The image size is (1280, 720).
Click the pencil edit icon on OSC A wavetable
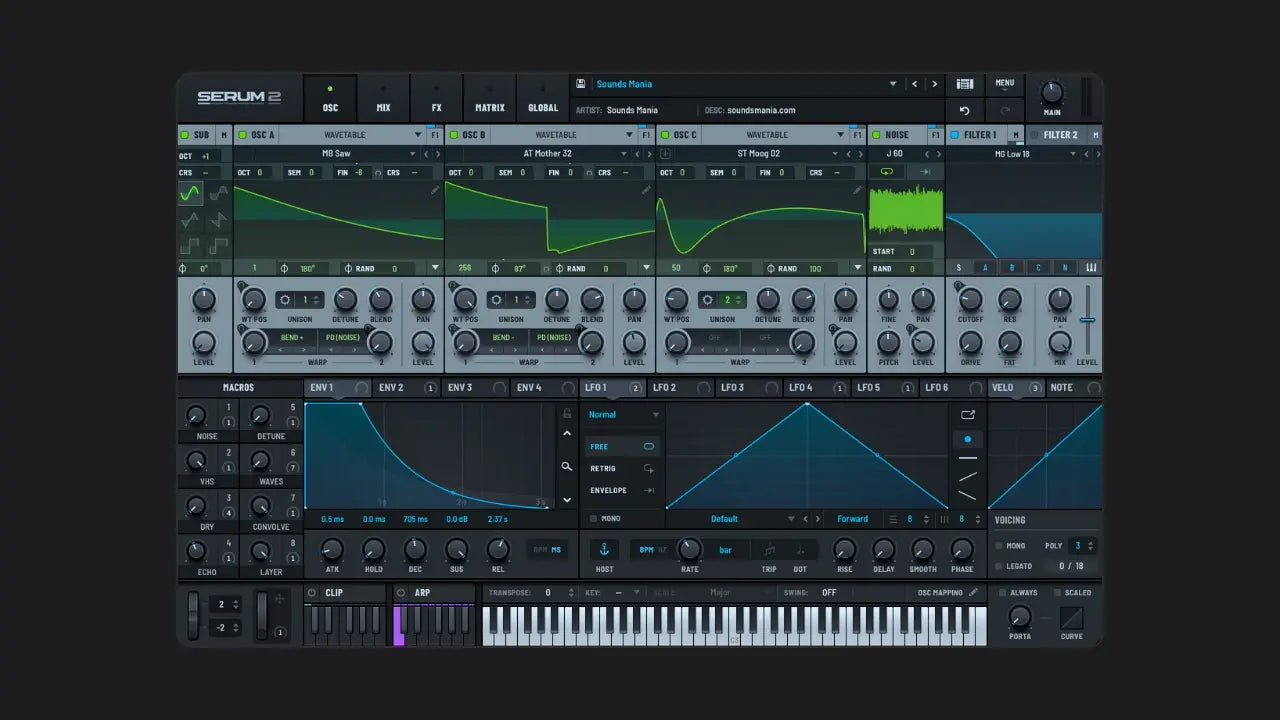tap(435, 189)
